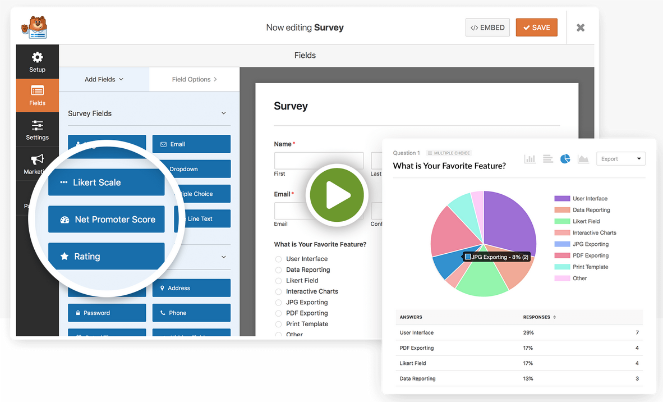Click the purple User Interface legend swatch

(x=560, y=199)
